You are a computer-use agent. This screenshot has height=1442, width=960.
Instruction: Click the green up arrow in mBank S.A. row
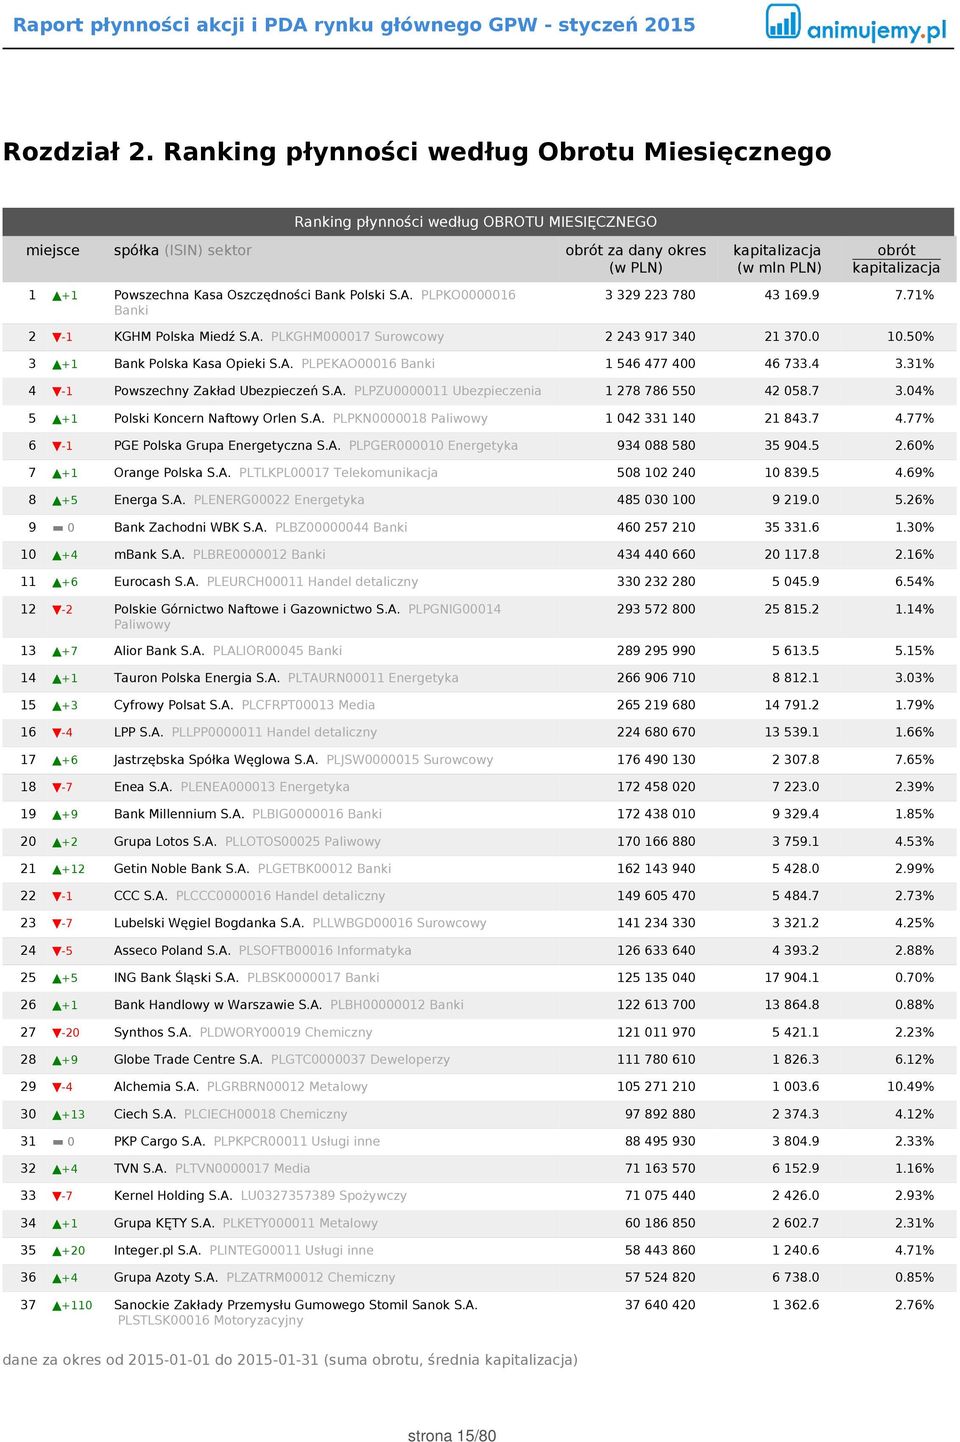[57, 555]
